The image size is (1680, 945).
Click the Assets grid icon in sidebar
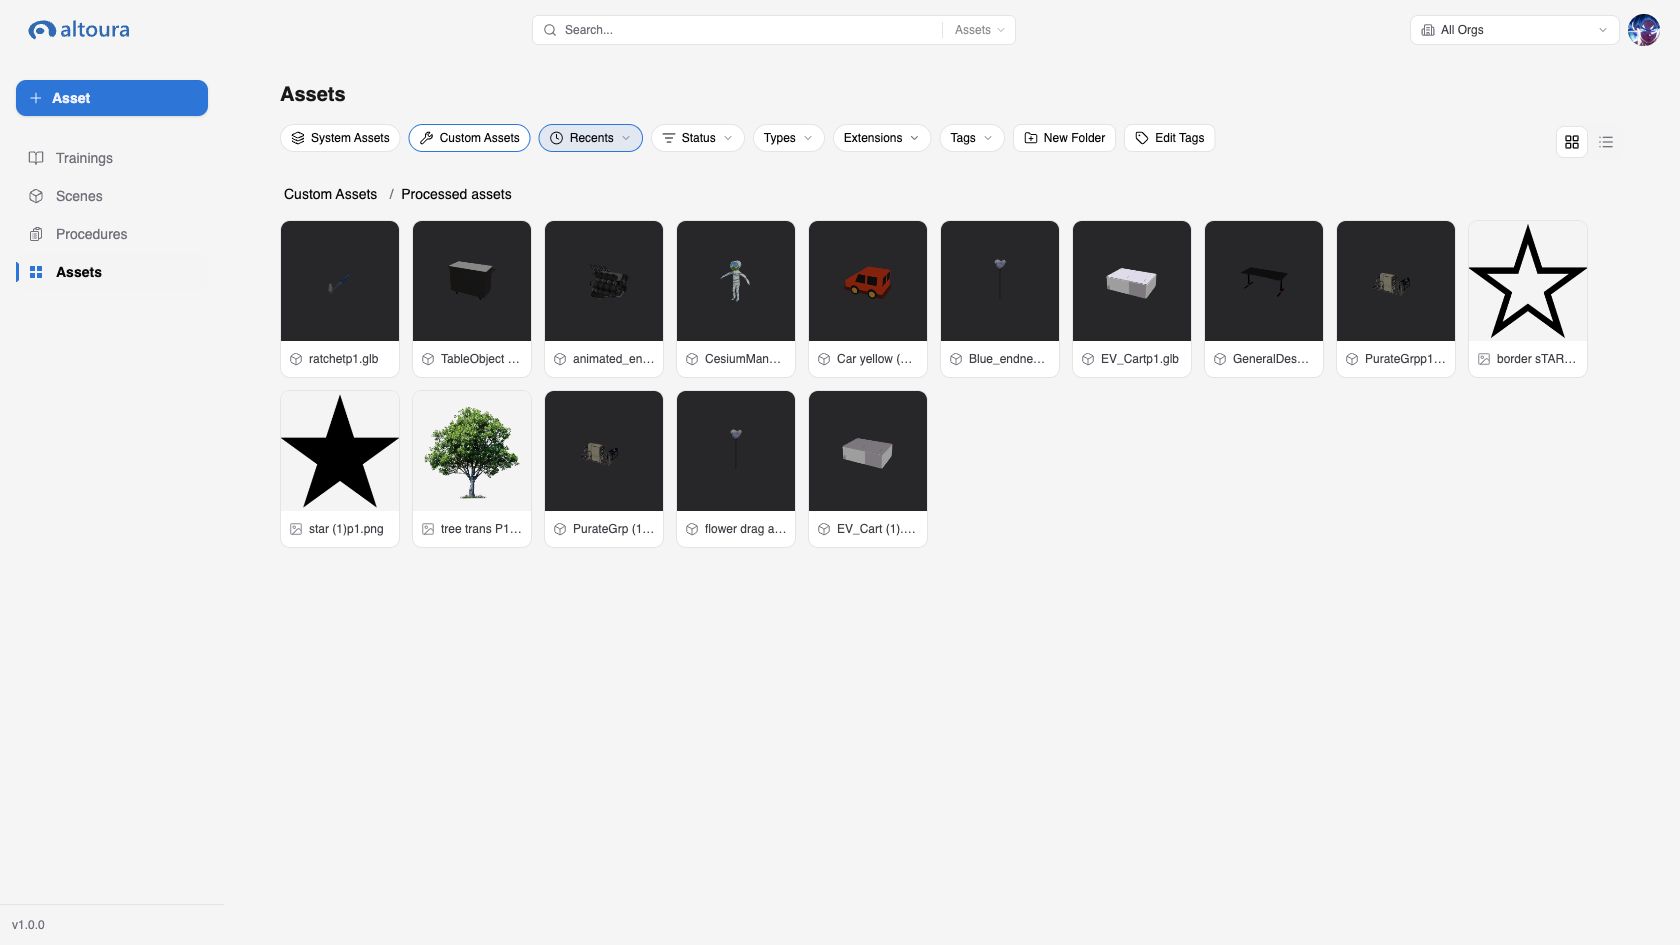(x=36, y=272)
